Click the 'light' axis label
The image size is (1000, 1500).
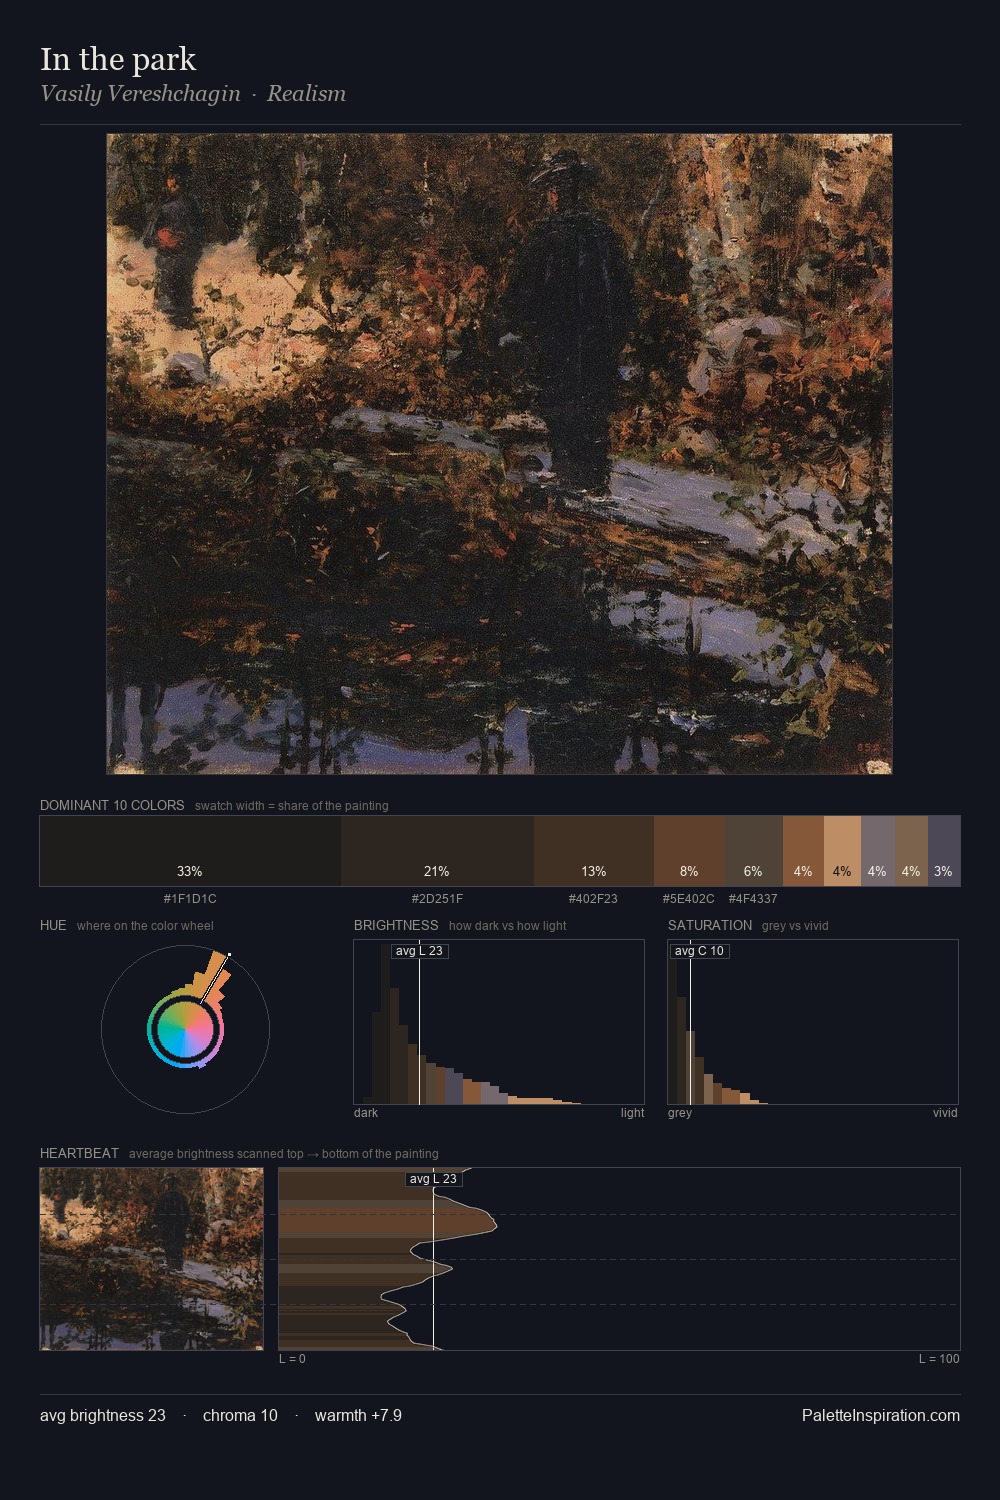tap(632, 1113)
